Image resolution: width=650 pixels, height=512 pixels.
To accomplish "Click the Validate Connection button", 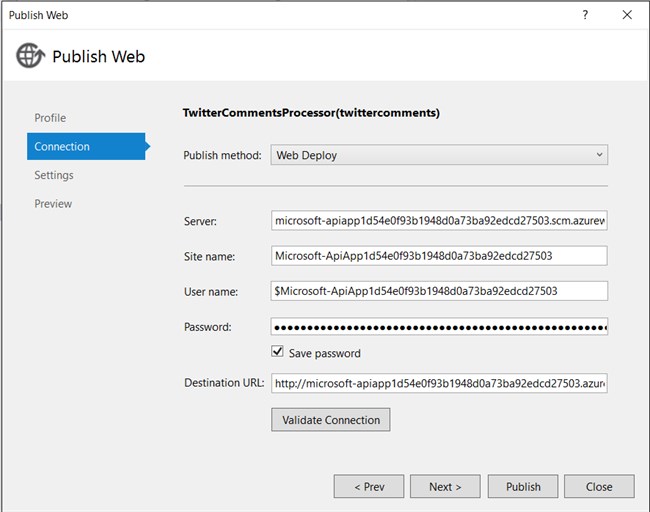I will pos(330,420).
